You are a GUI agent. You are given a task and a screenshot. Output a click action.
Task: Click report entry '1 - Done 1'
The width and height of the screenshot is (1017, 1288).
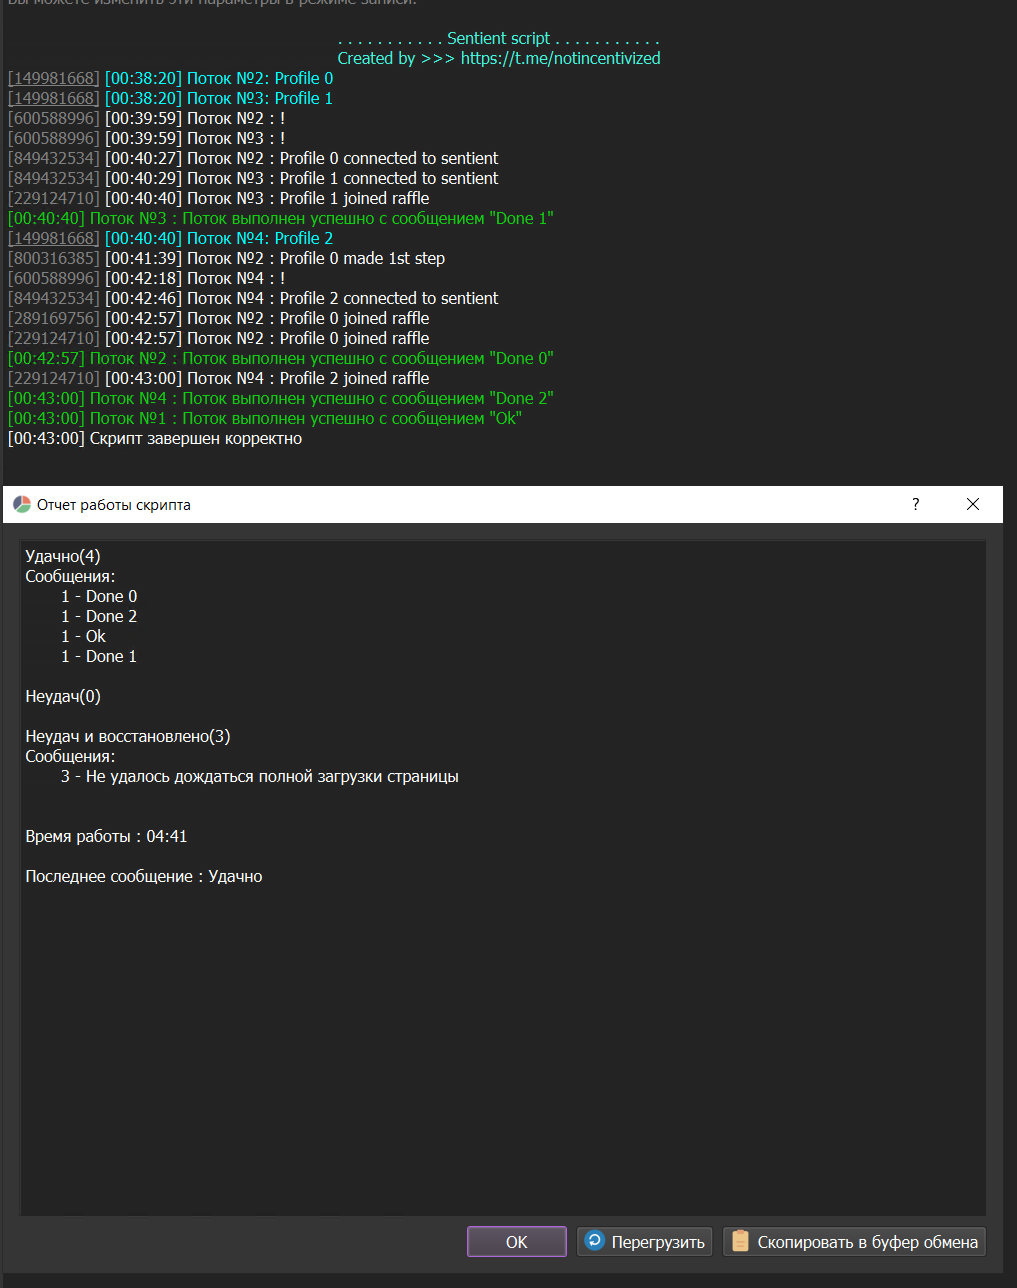[x=99, y=656]
